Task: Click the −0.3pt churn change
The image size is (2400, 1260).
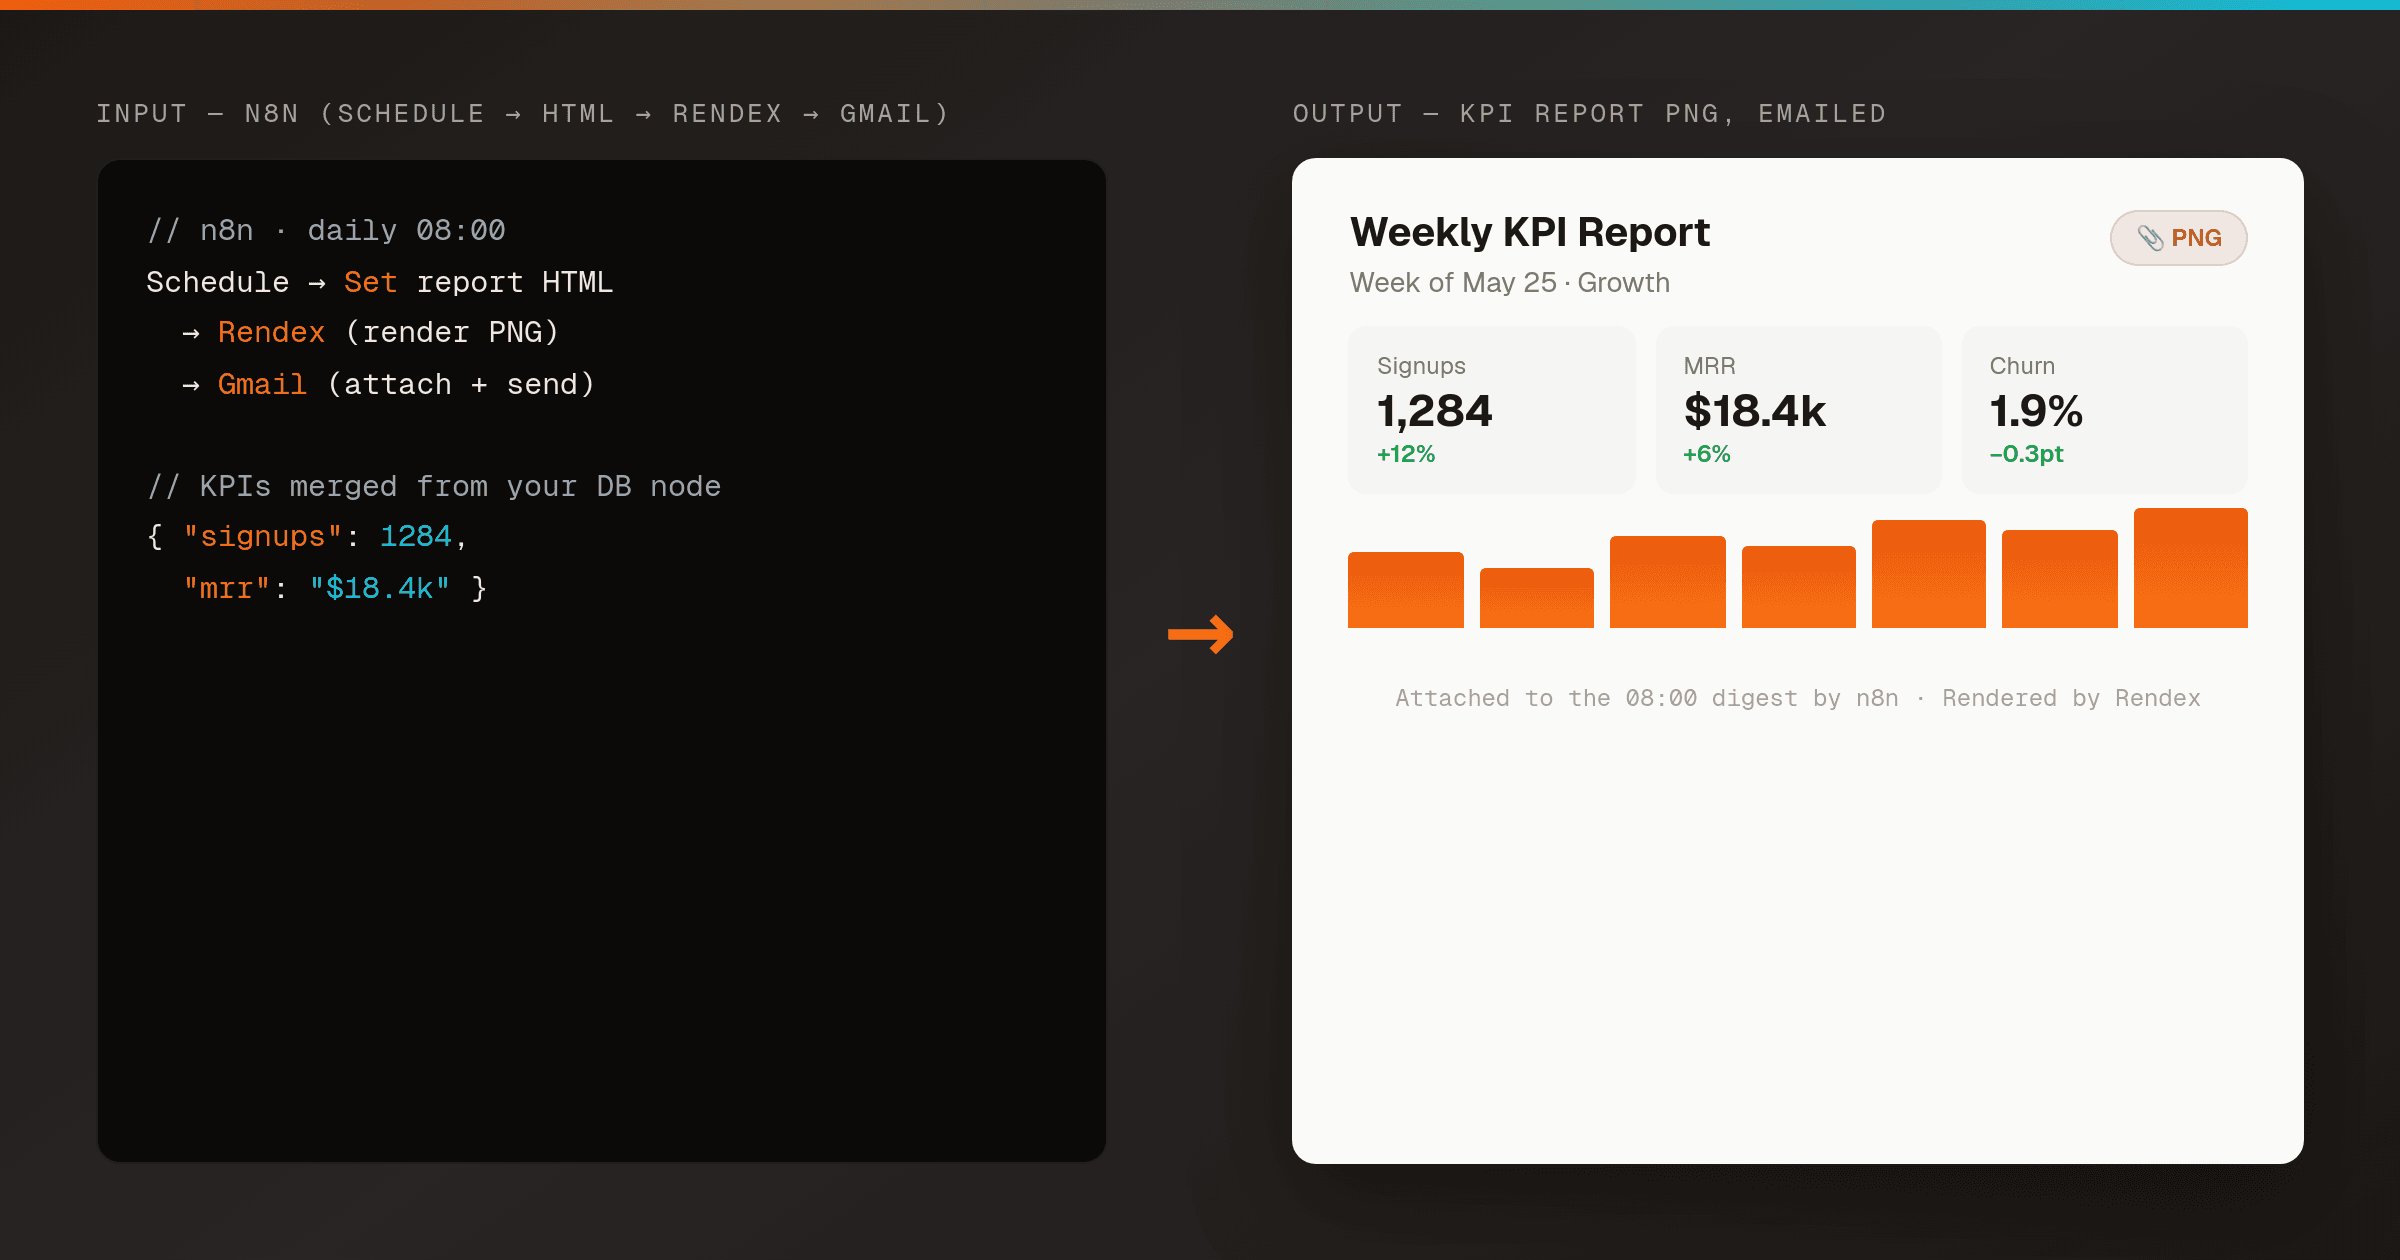Action: (x=2027, y=454)
